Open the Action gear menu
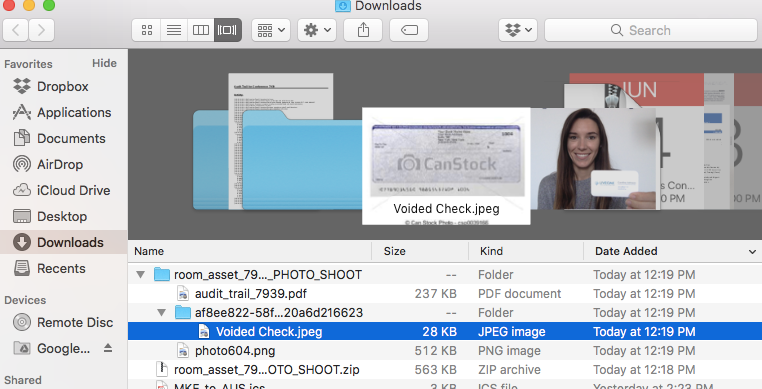Viewport: 762px width, 389px height. tap(317, 30)
